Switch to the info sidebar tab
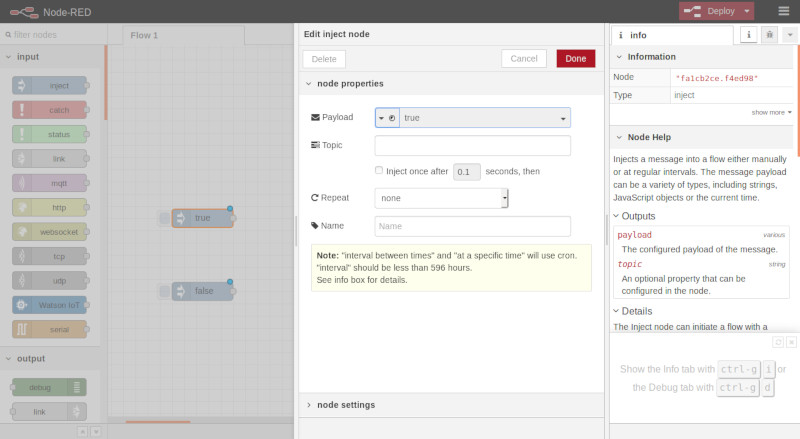The height and width of the screenshot is (439, 800). point(672,35)
